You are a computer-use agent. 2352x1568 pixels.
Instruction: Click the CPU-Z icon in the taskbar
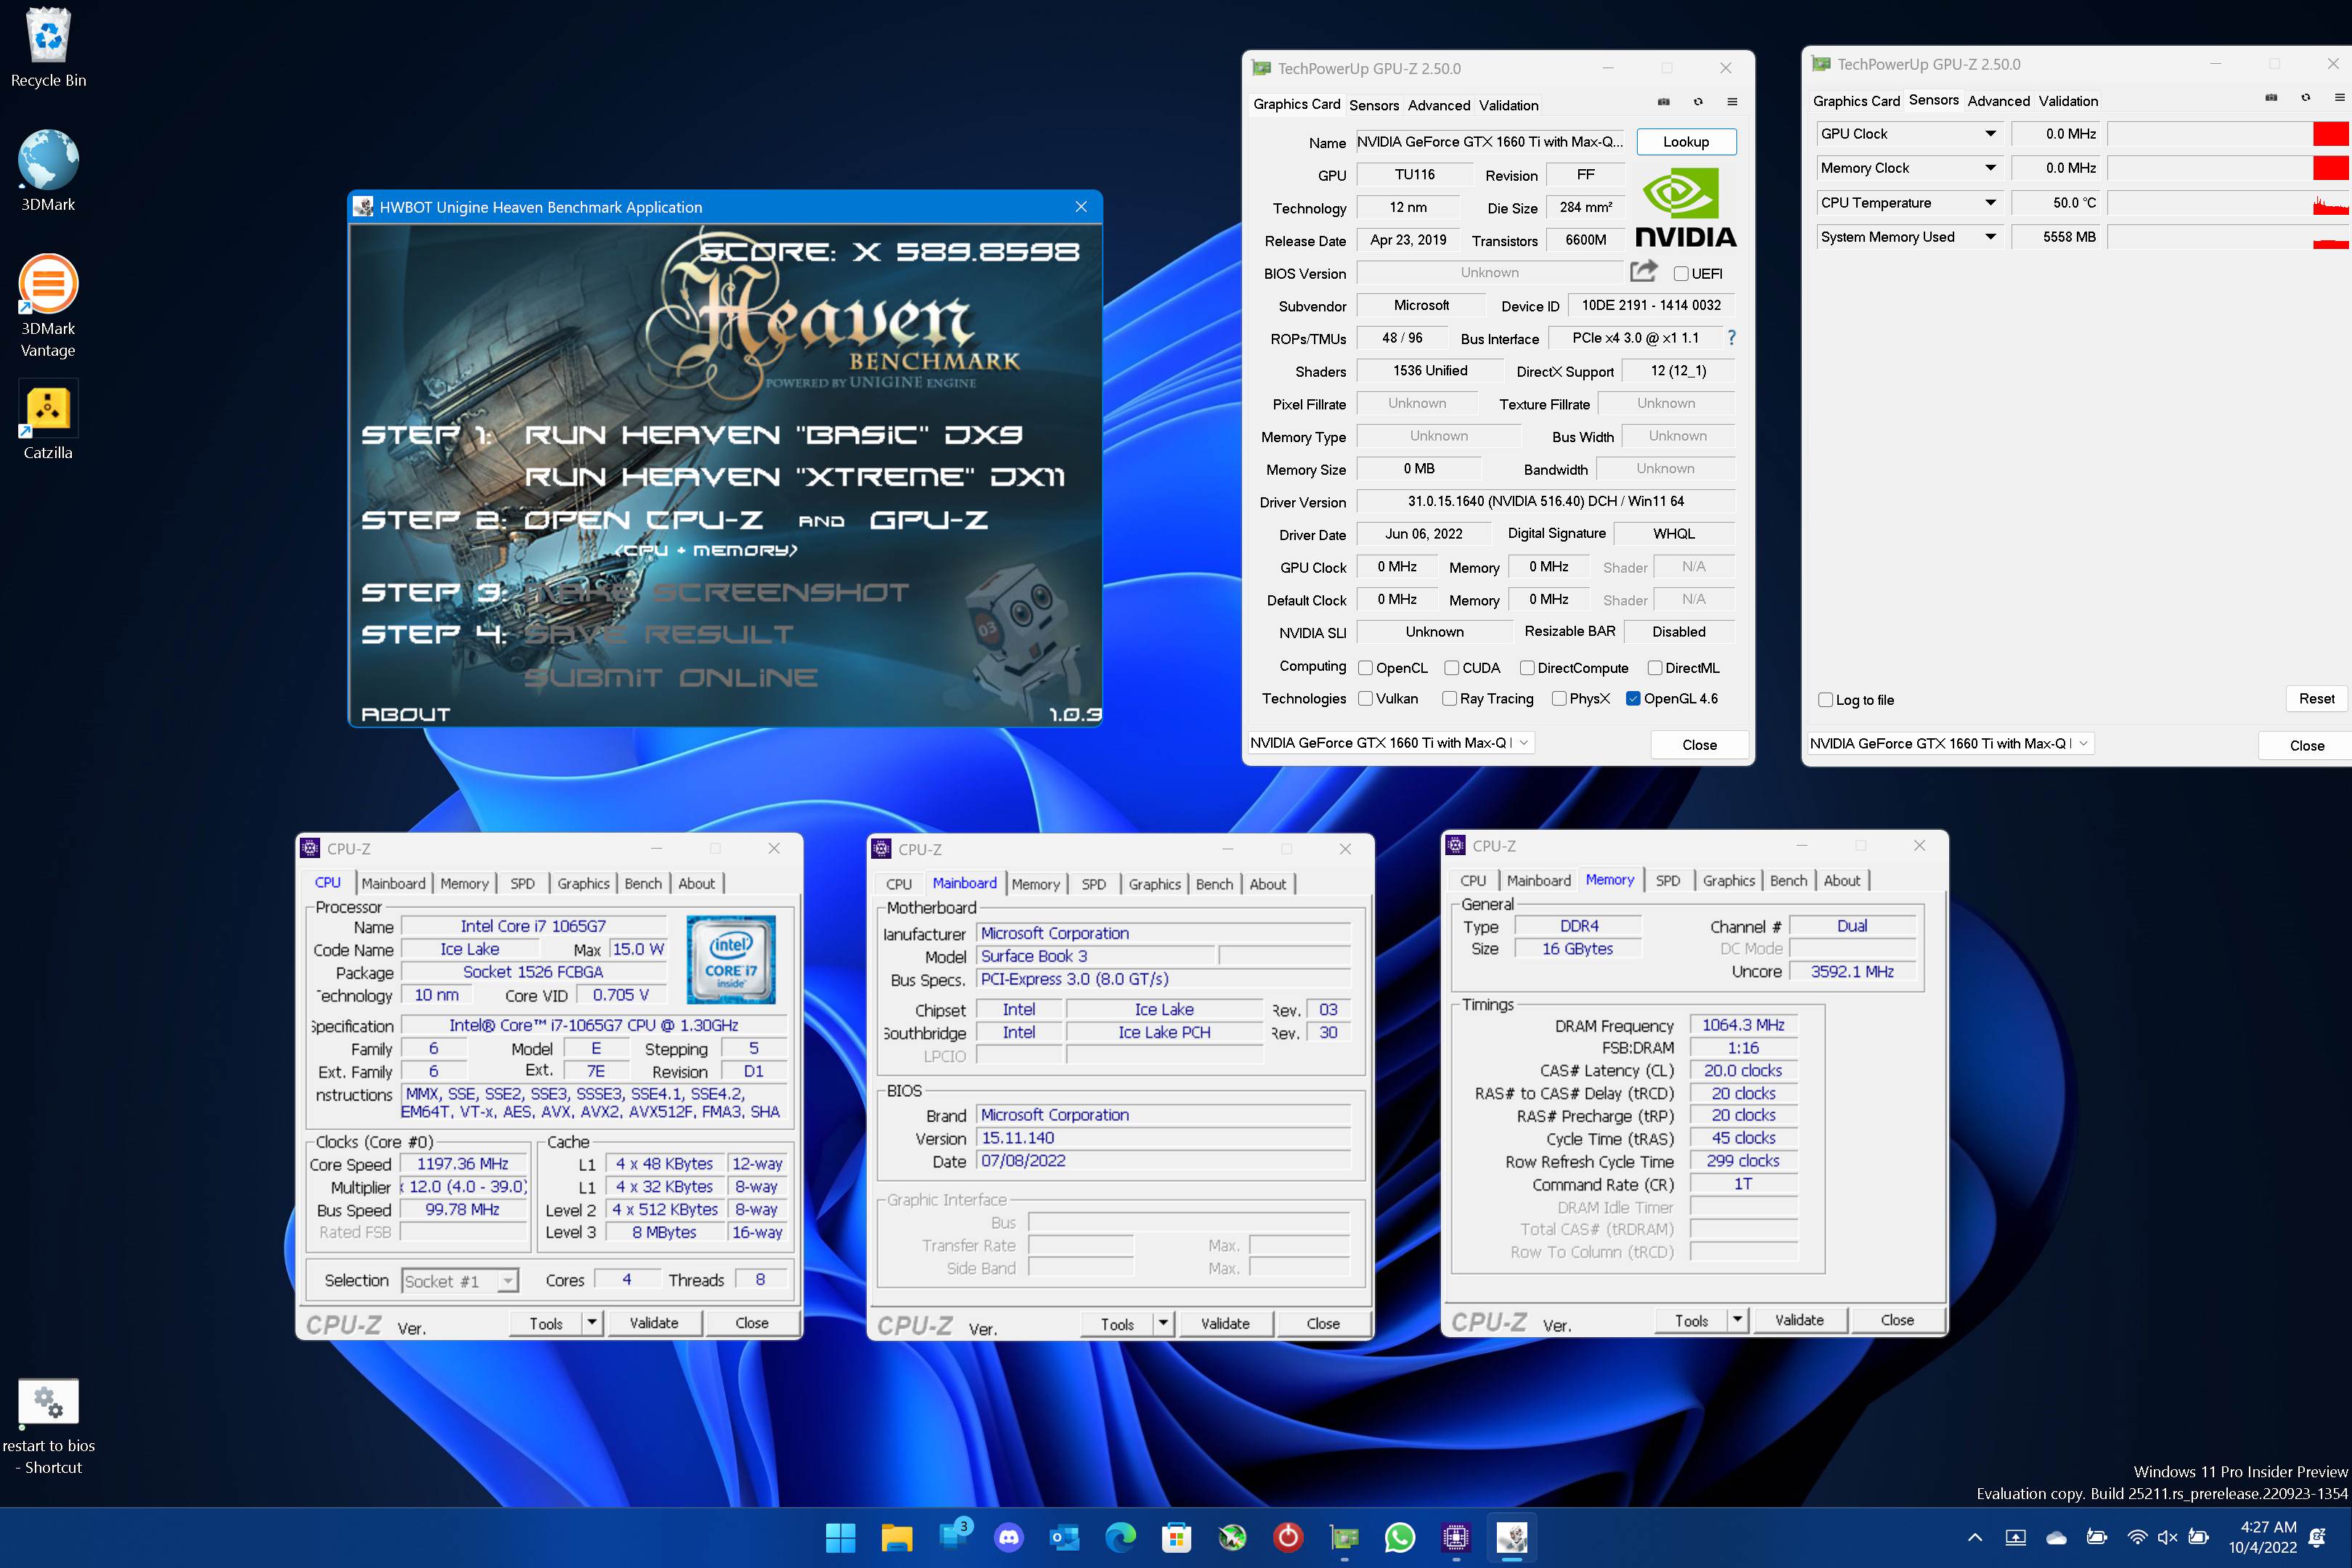1456,1537
